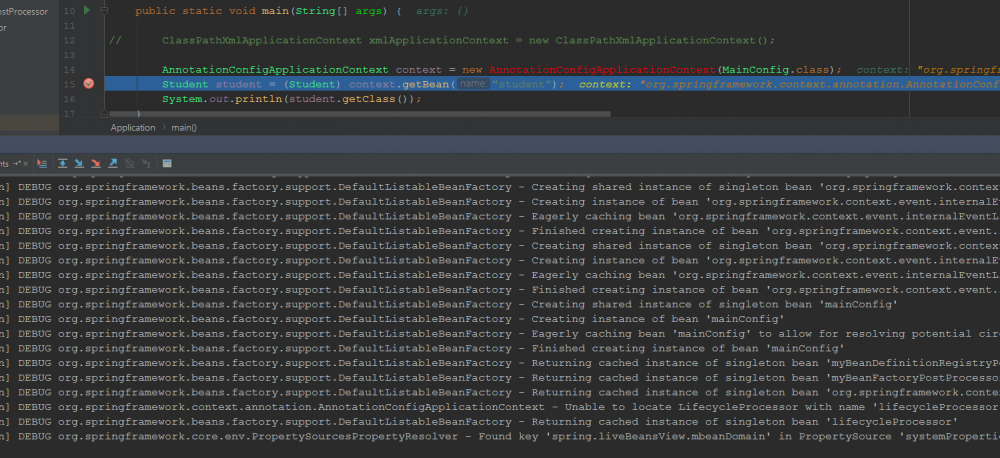1000x458 pixels.
Task: Open the Evaluate Expression calculator icon
Action: pyautogui.click(x=167, y=164)
